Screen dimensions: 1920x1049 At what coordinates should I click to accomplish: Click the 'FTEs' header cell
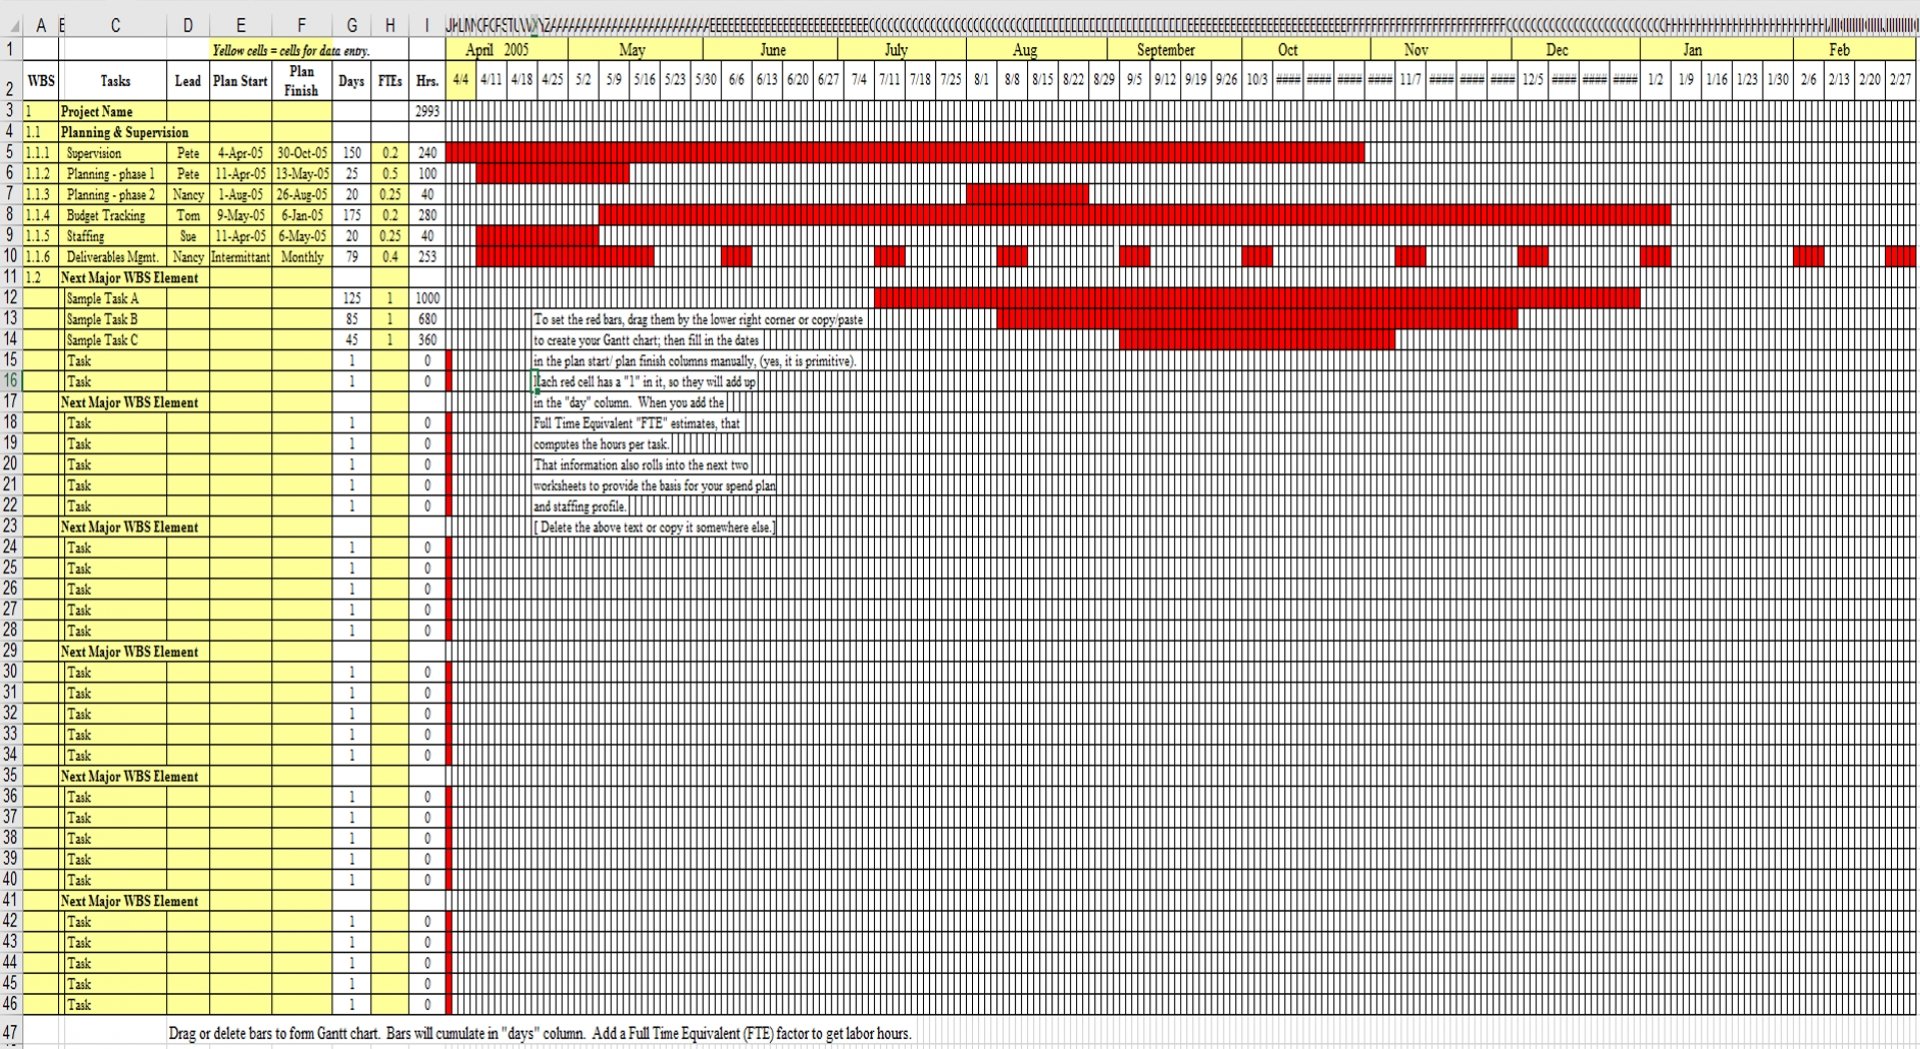(390, 81)
